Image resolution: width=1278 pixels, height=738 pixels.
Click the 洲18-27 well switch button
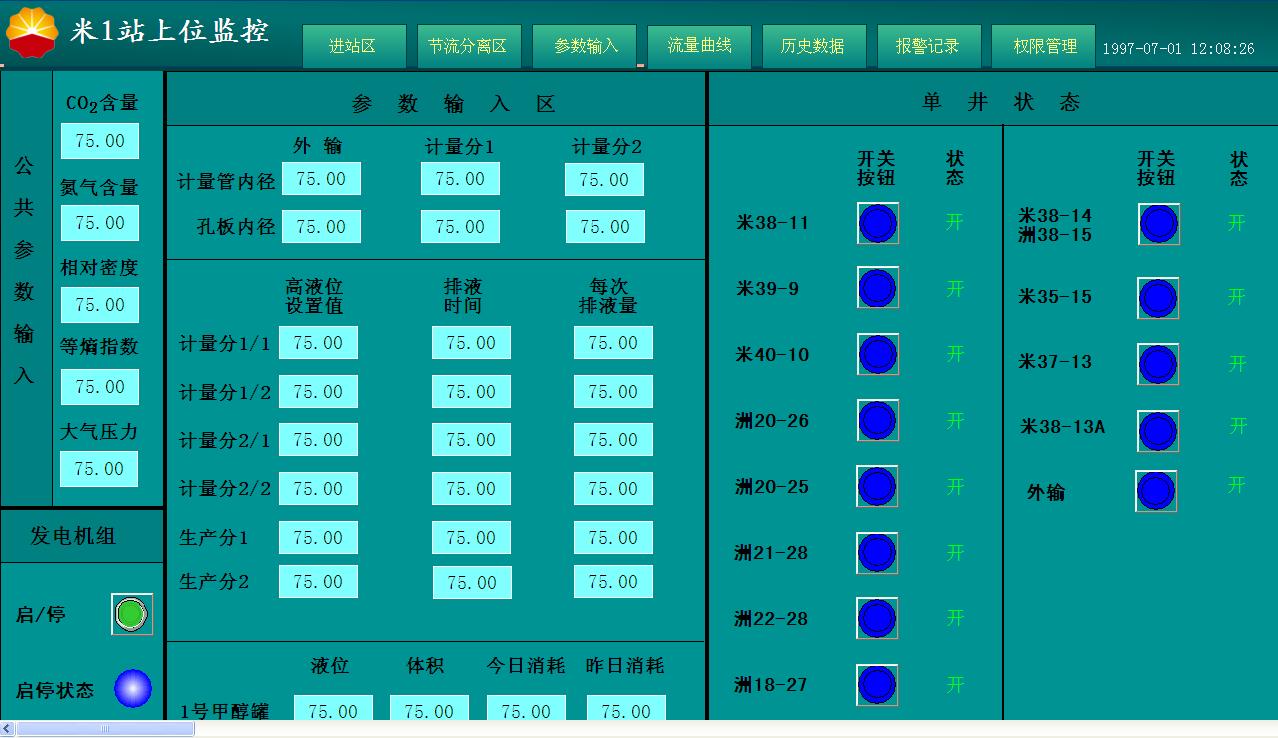[x=876, y=685]
